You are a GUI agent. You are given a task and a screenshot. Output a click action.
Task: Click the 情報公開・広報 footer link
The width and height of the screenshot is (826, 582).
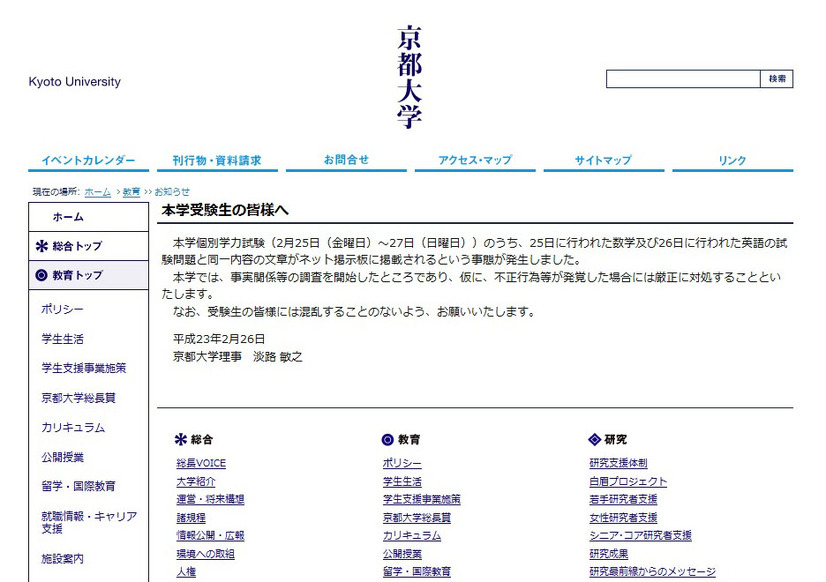coord(210,536)
